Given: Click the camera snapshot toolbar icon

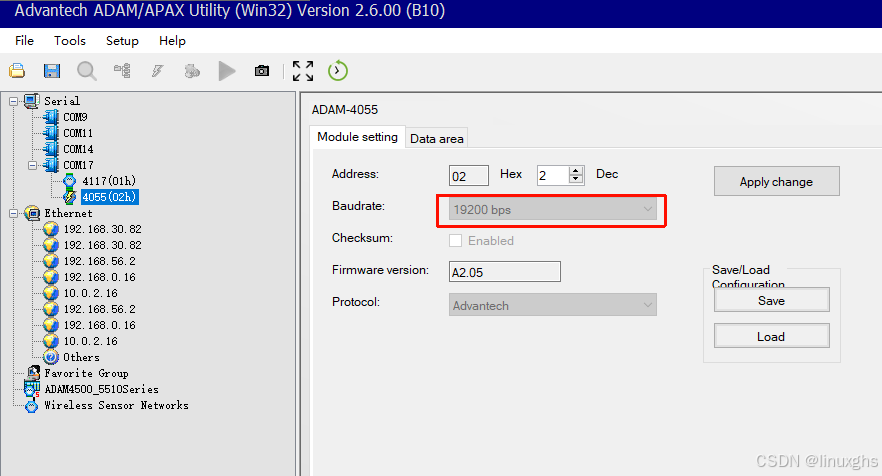Looking at the screenshot, I should 262,71.
